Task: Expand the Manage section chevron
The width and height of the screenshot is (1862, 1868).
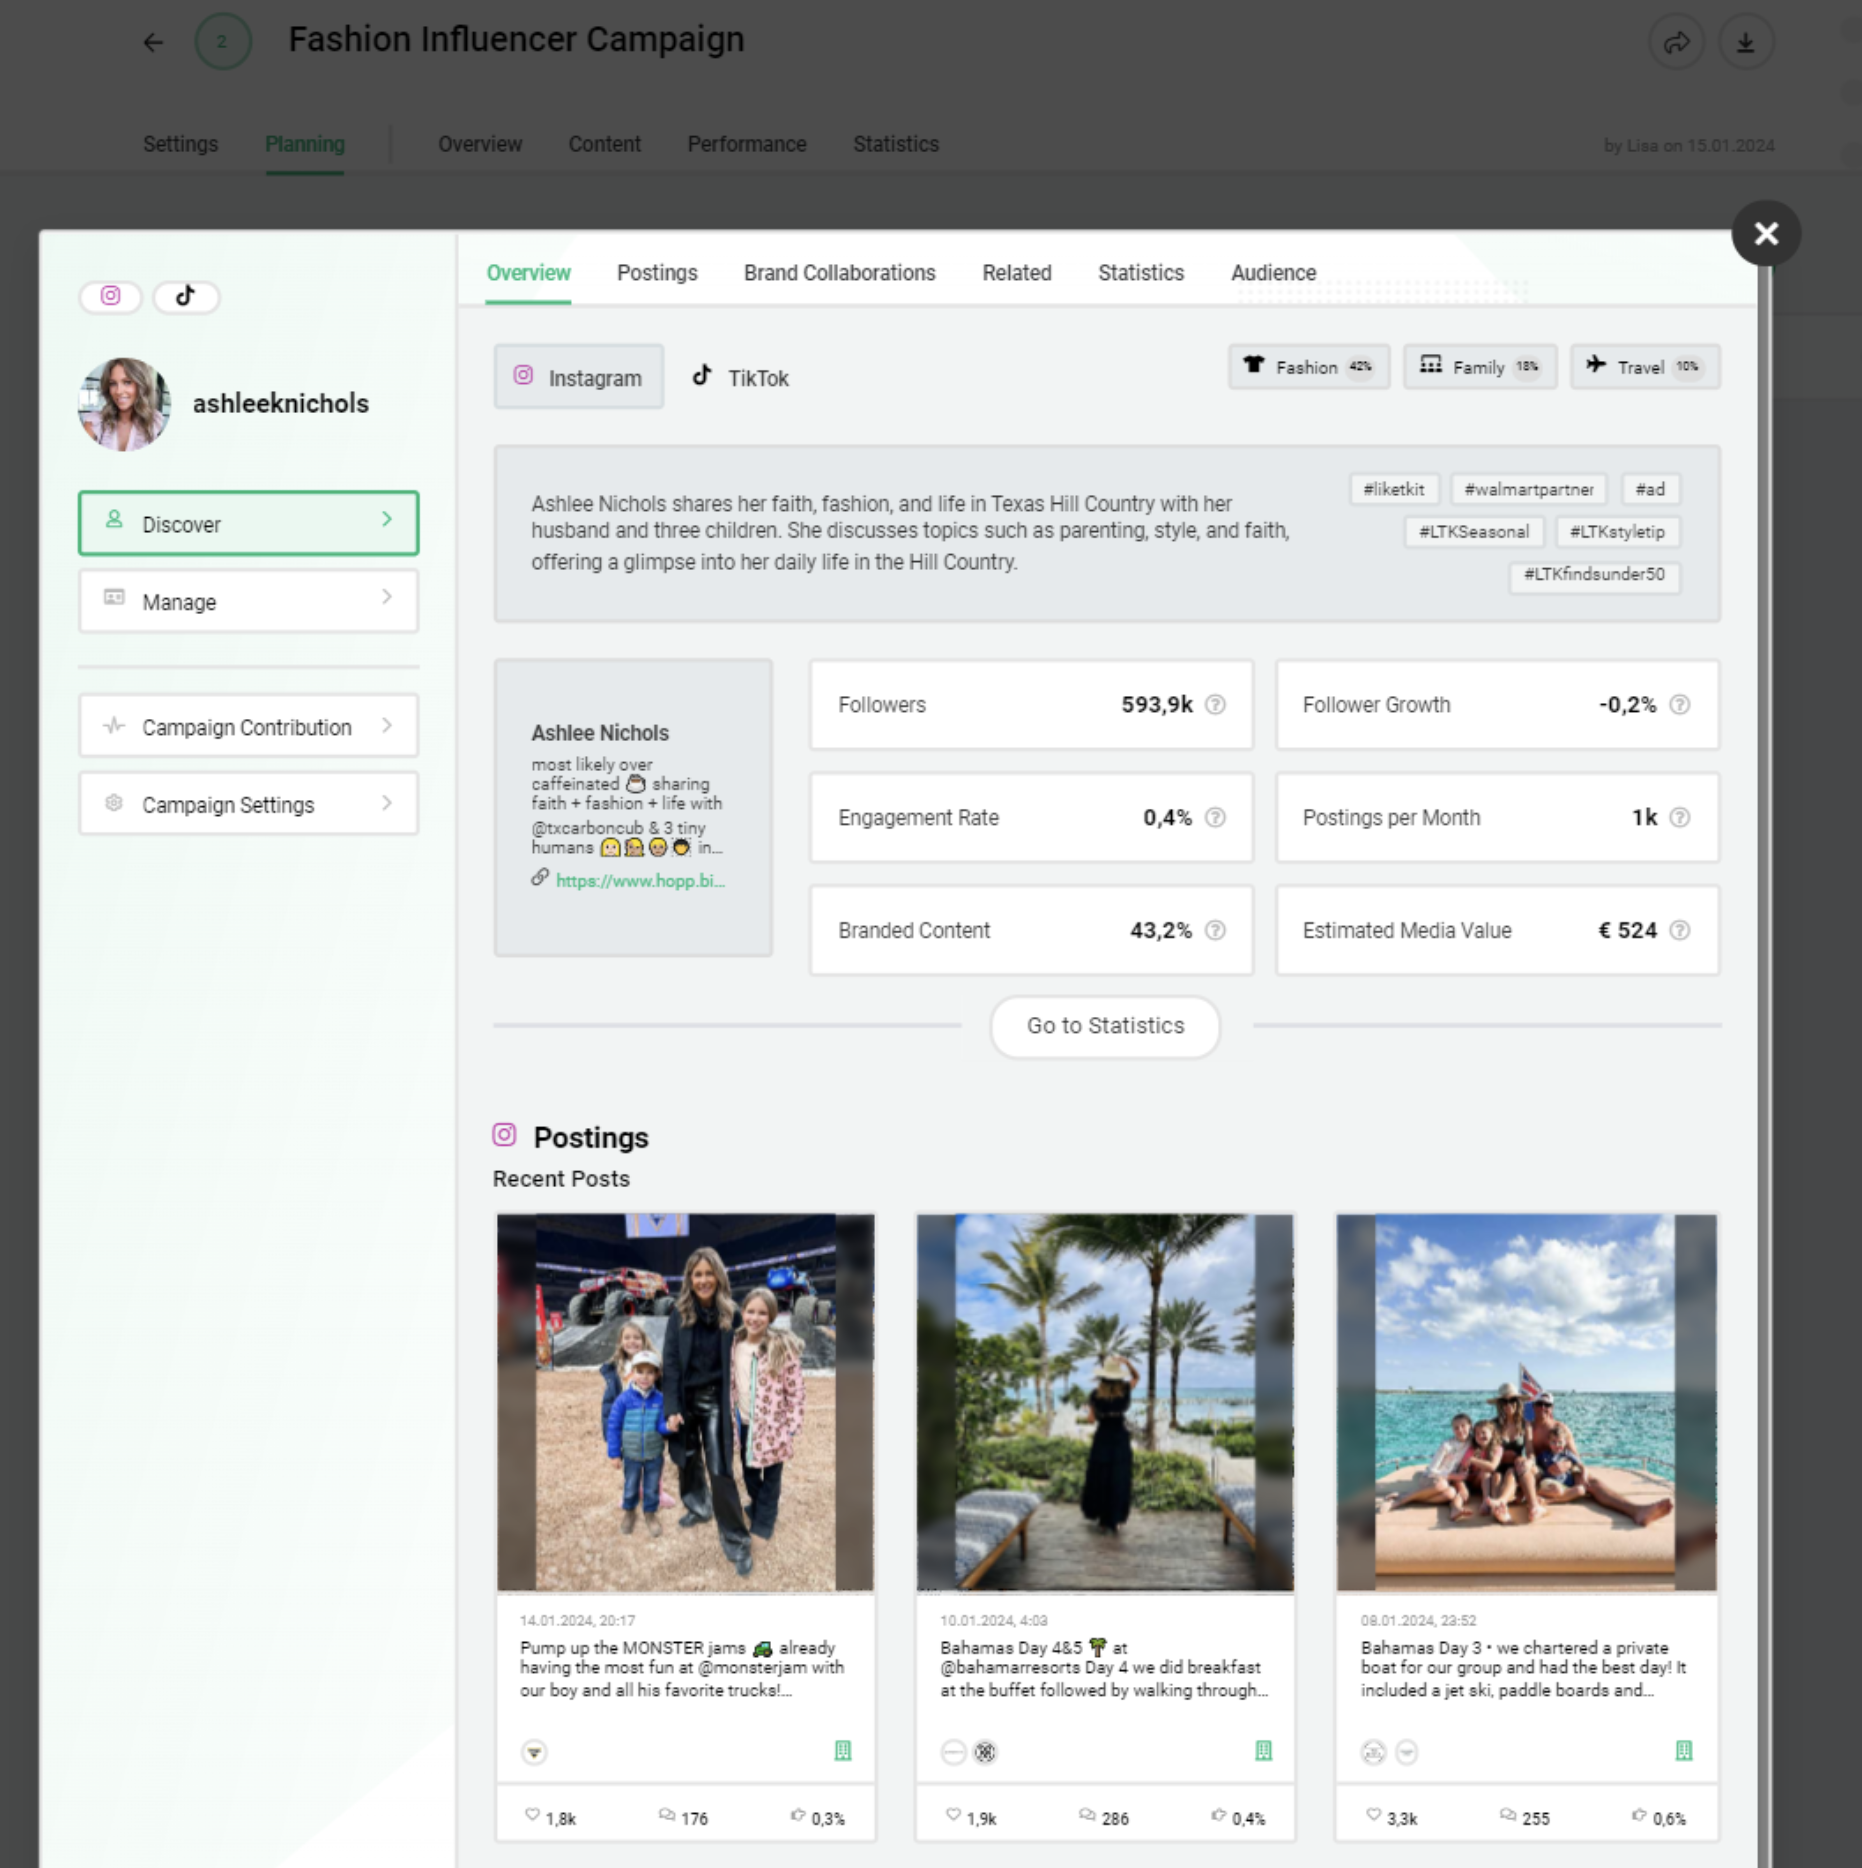Action: coord(386,600)
